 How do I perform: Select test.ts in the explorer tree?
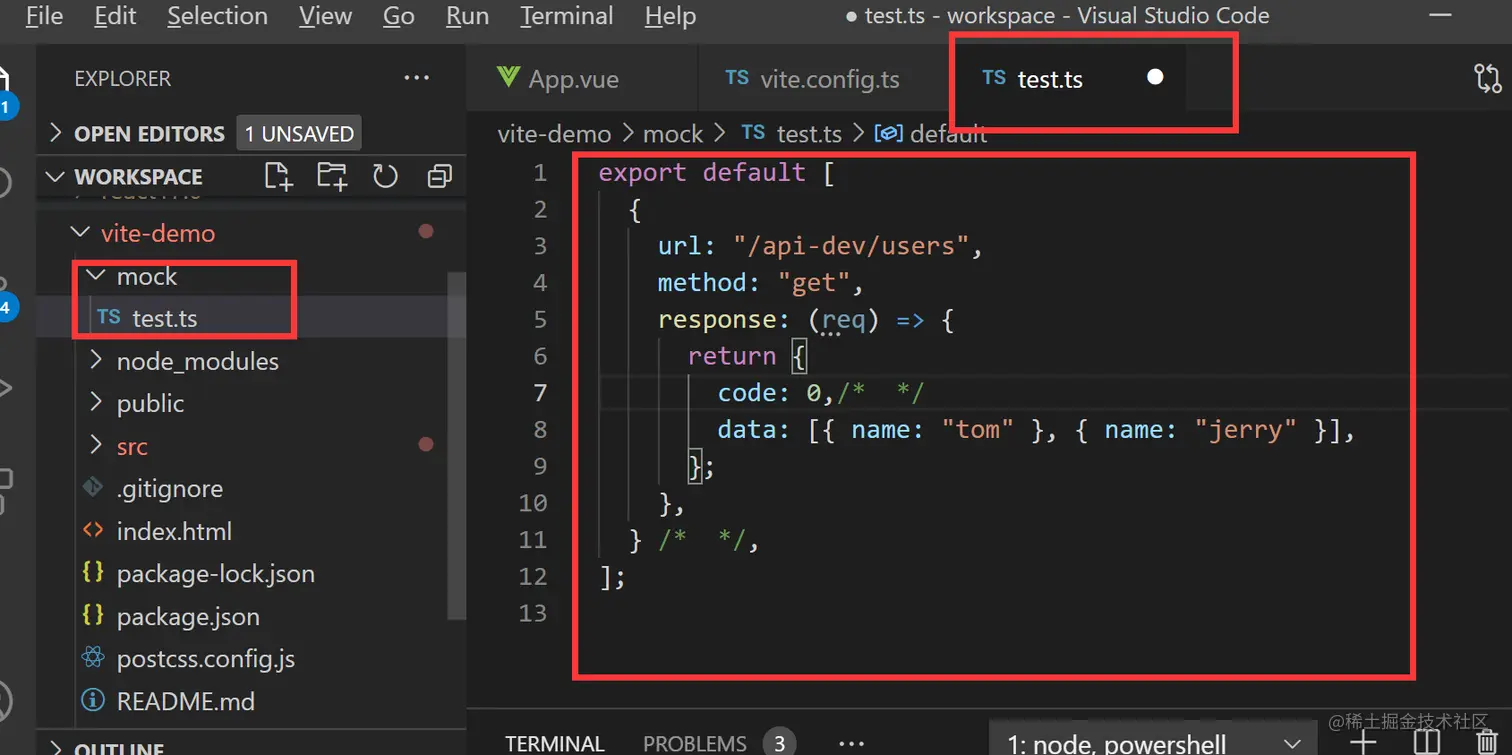click(165, 318)
